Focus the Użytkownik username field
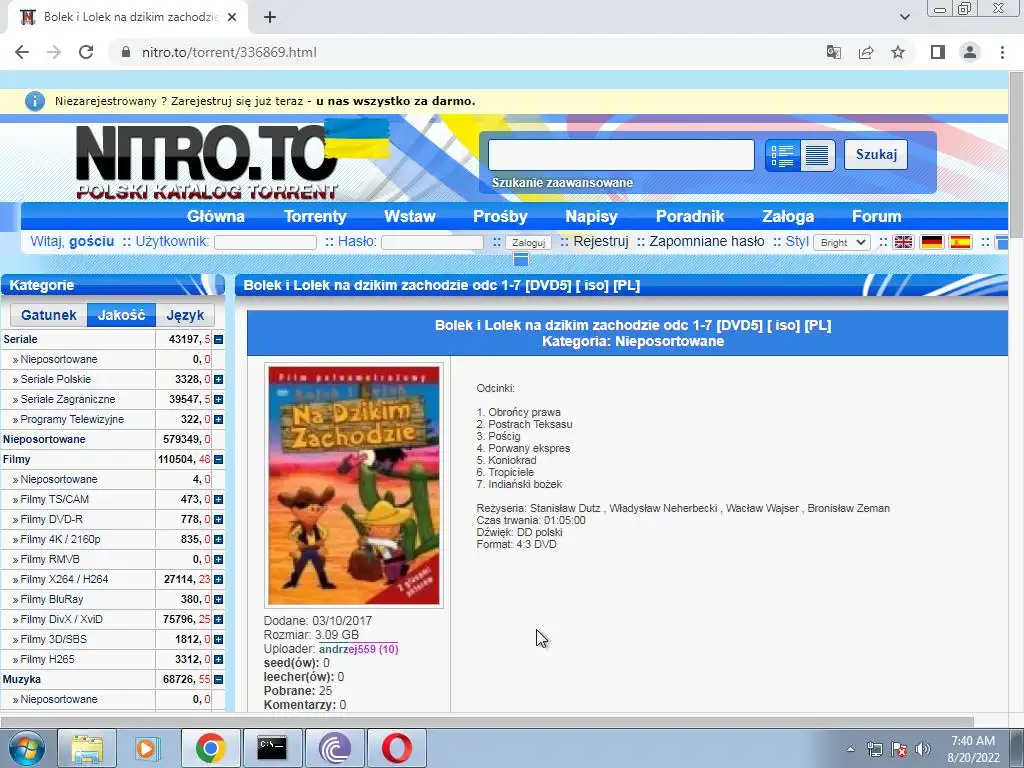The height and width of the screenshot is (768, 1024). [265, 242]
